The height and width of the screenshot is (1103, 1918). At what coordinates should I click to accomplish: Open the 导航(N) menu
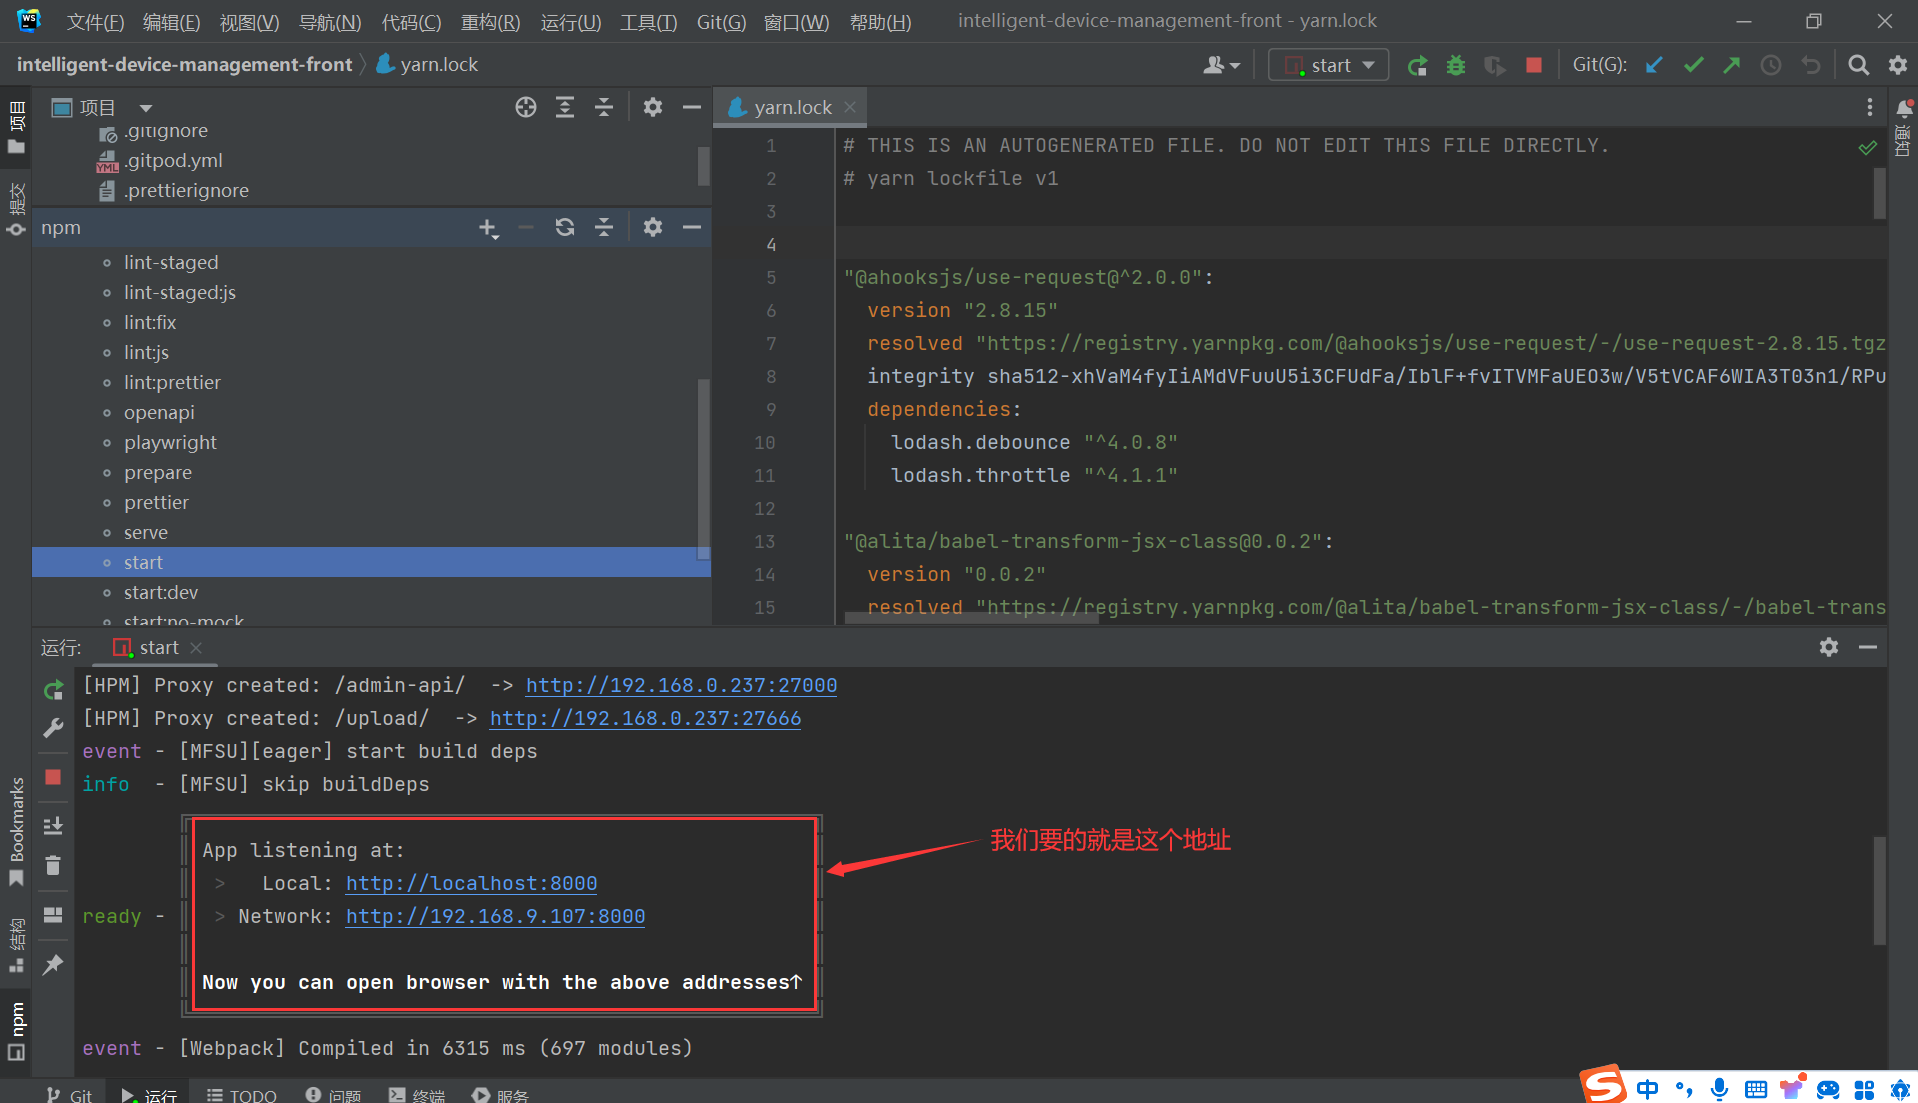(x=330, y=22)
